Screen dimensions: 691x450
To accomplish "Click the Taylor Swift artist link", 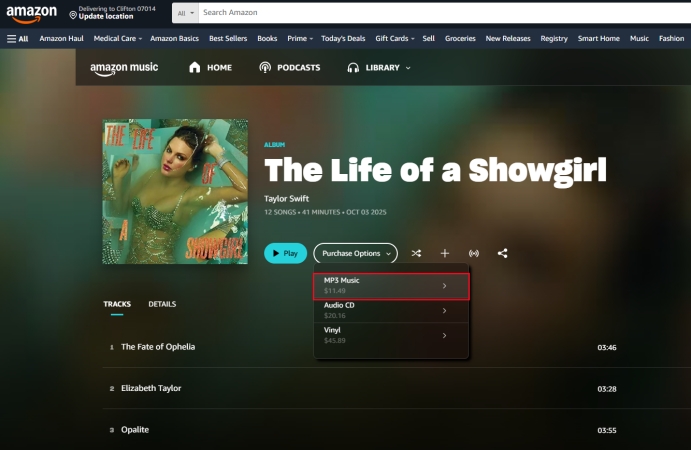I will click(x=286, y=199).
